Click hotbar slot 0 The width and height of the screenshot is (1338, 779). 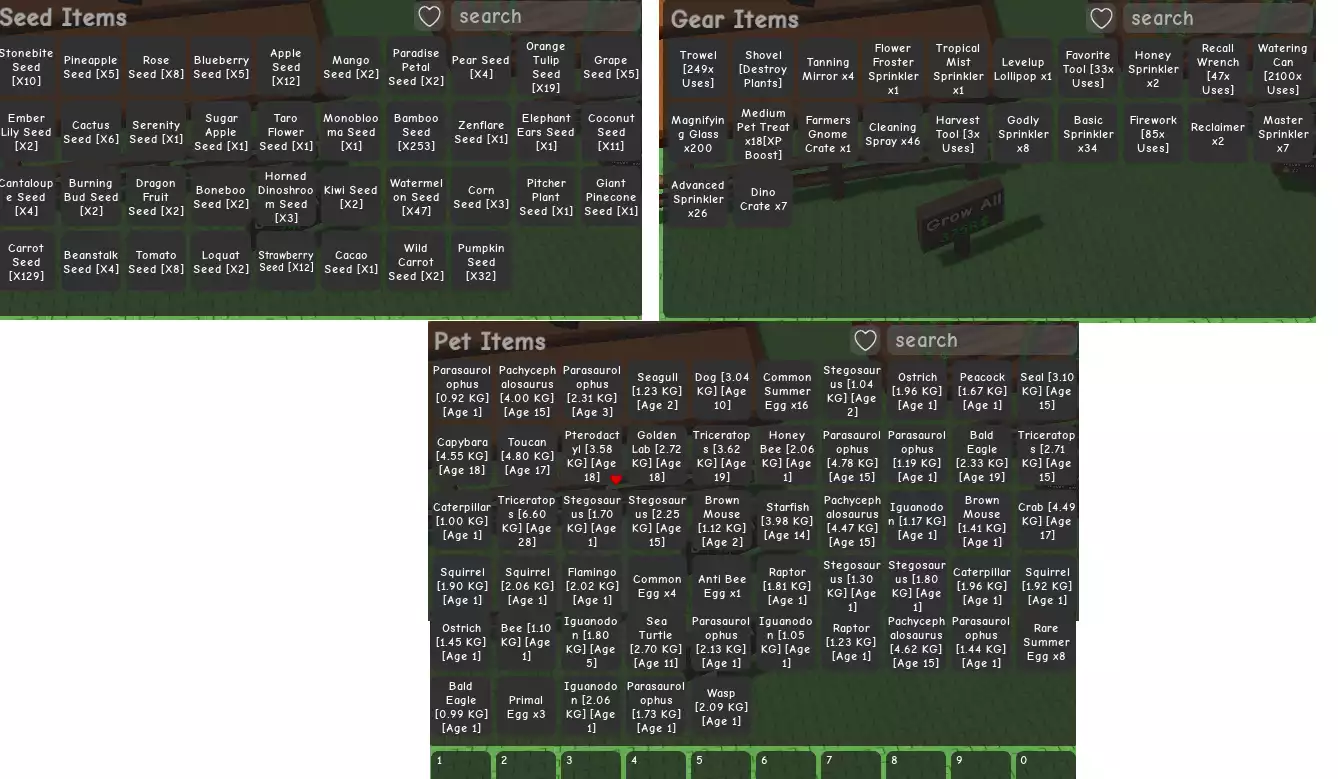tap(1046, 764)
